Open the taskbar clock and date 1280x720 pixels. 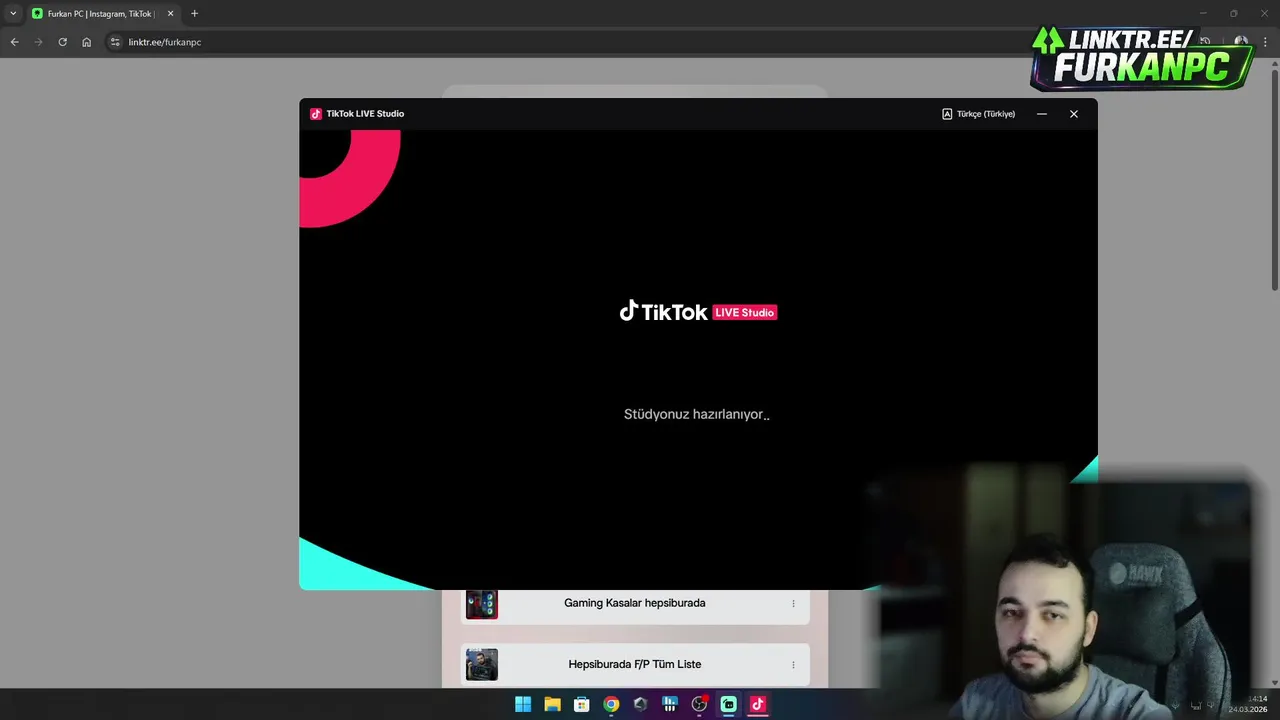pyautogui.click(x=1248, y=704)
